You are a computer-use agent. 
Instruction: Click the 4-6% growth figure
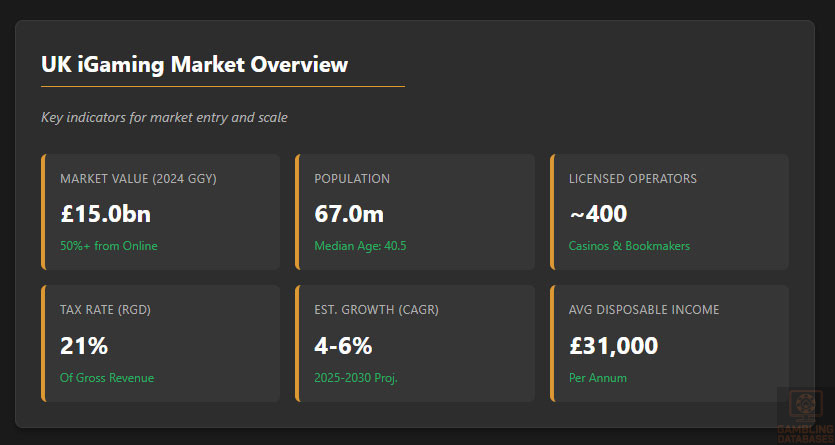coord(343,346)
